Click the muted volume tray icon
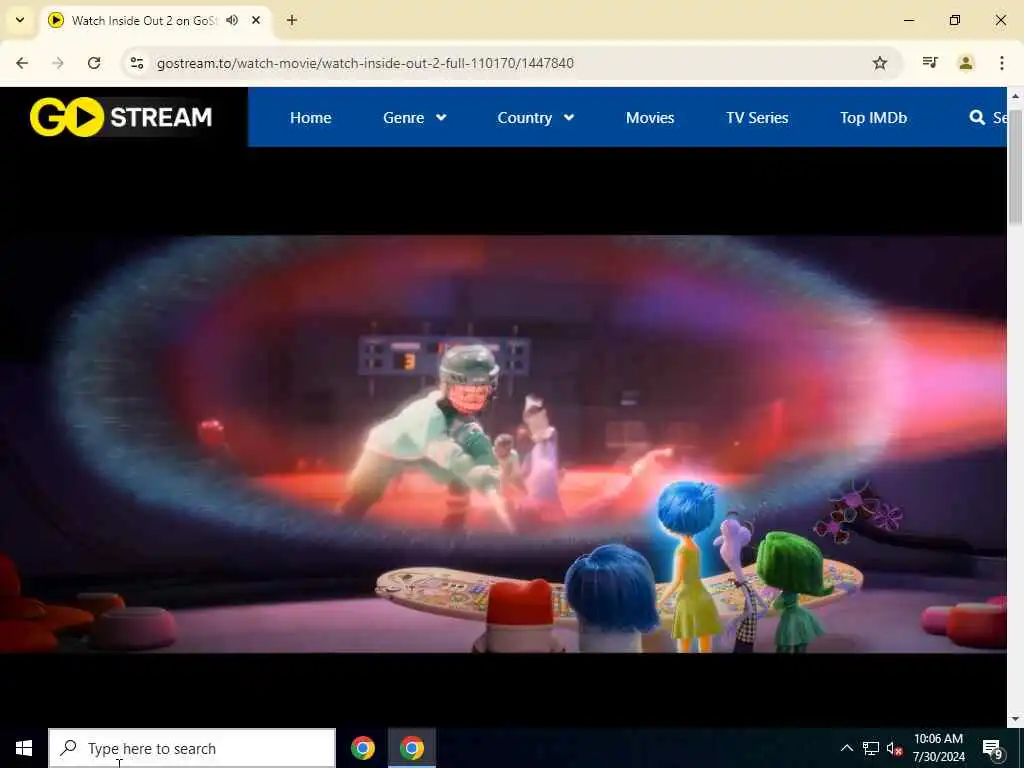The height and width of the screenshot is (768, 1024). point(894,748)
